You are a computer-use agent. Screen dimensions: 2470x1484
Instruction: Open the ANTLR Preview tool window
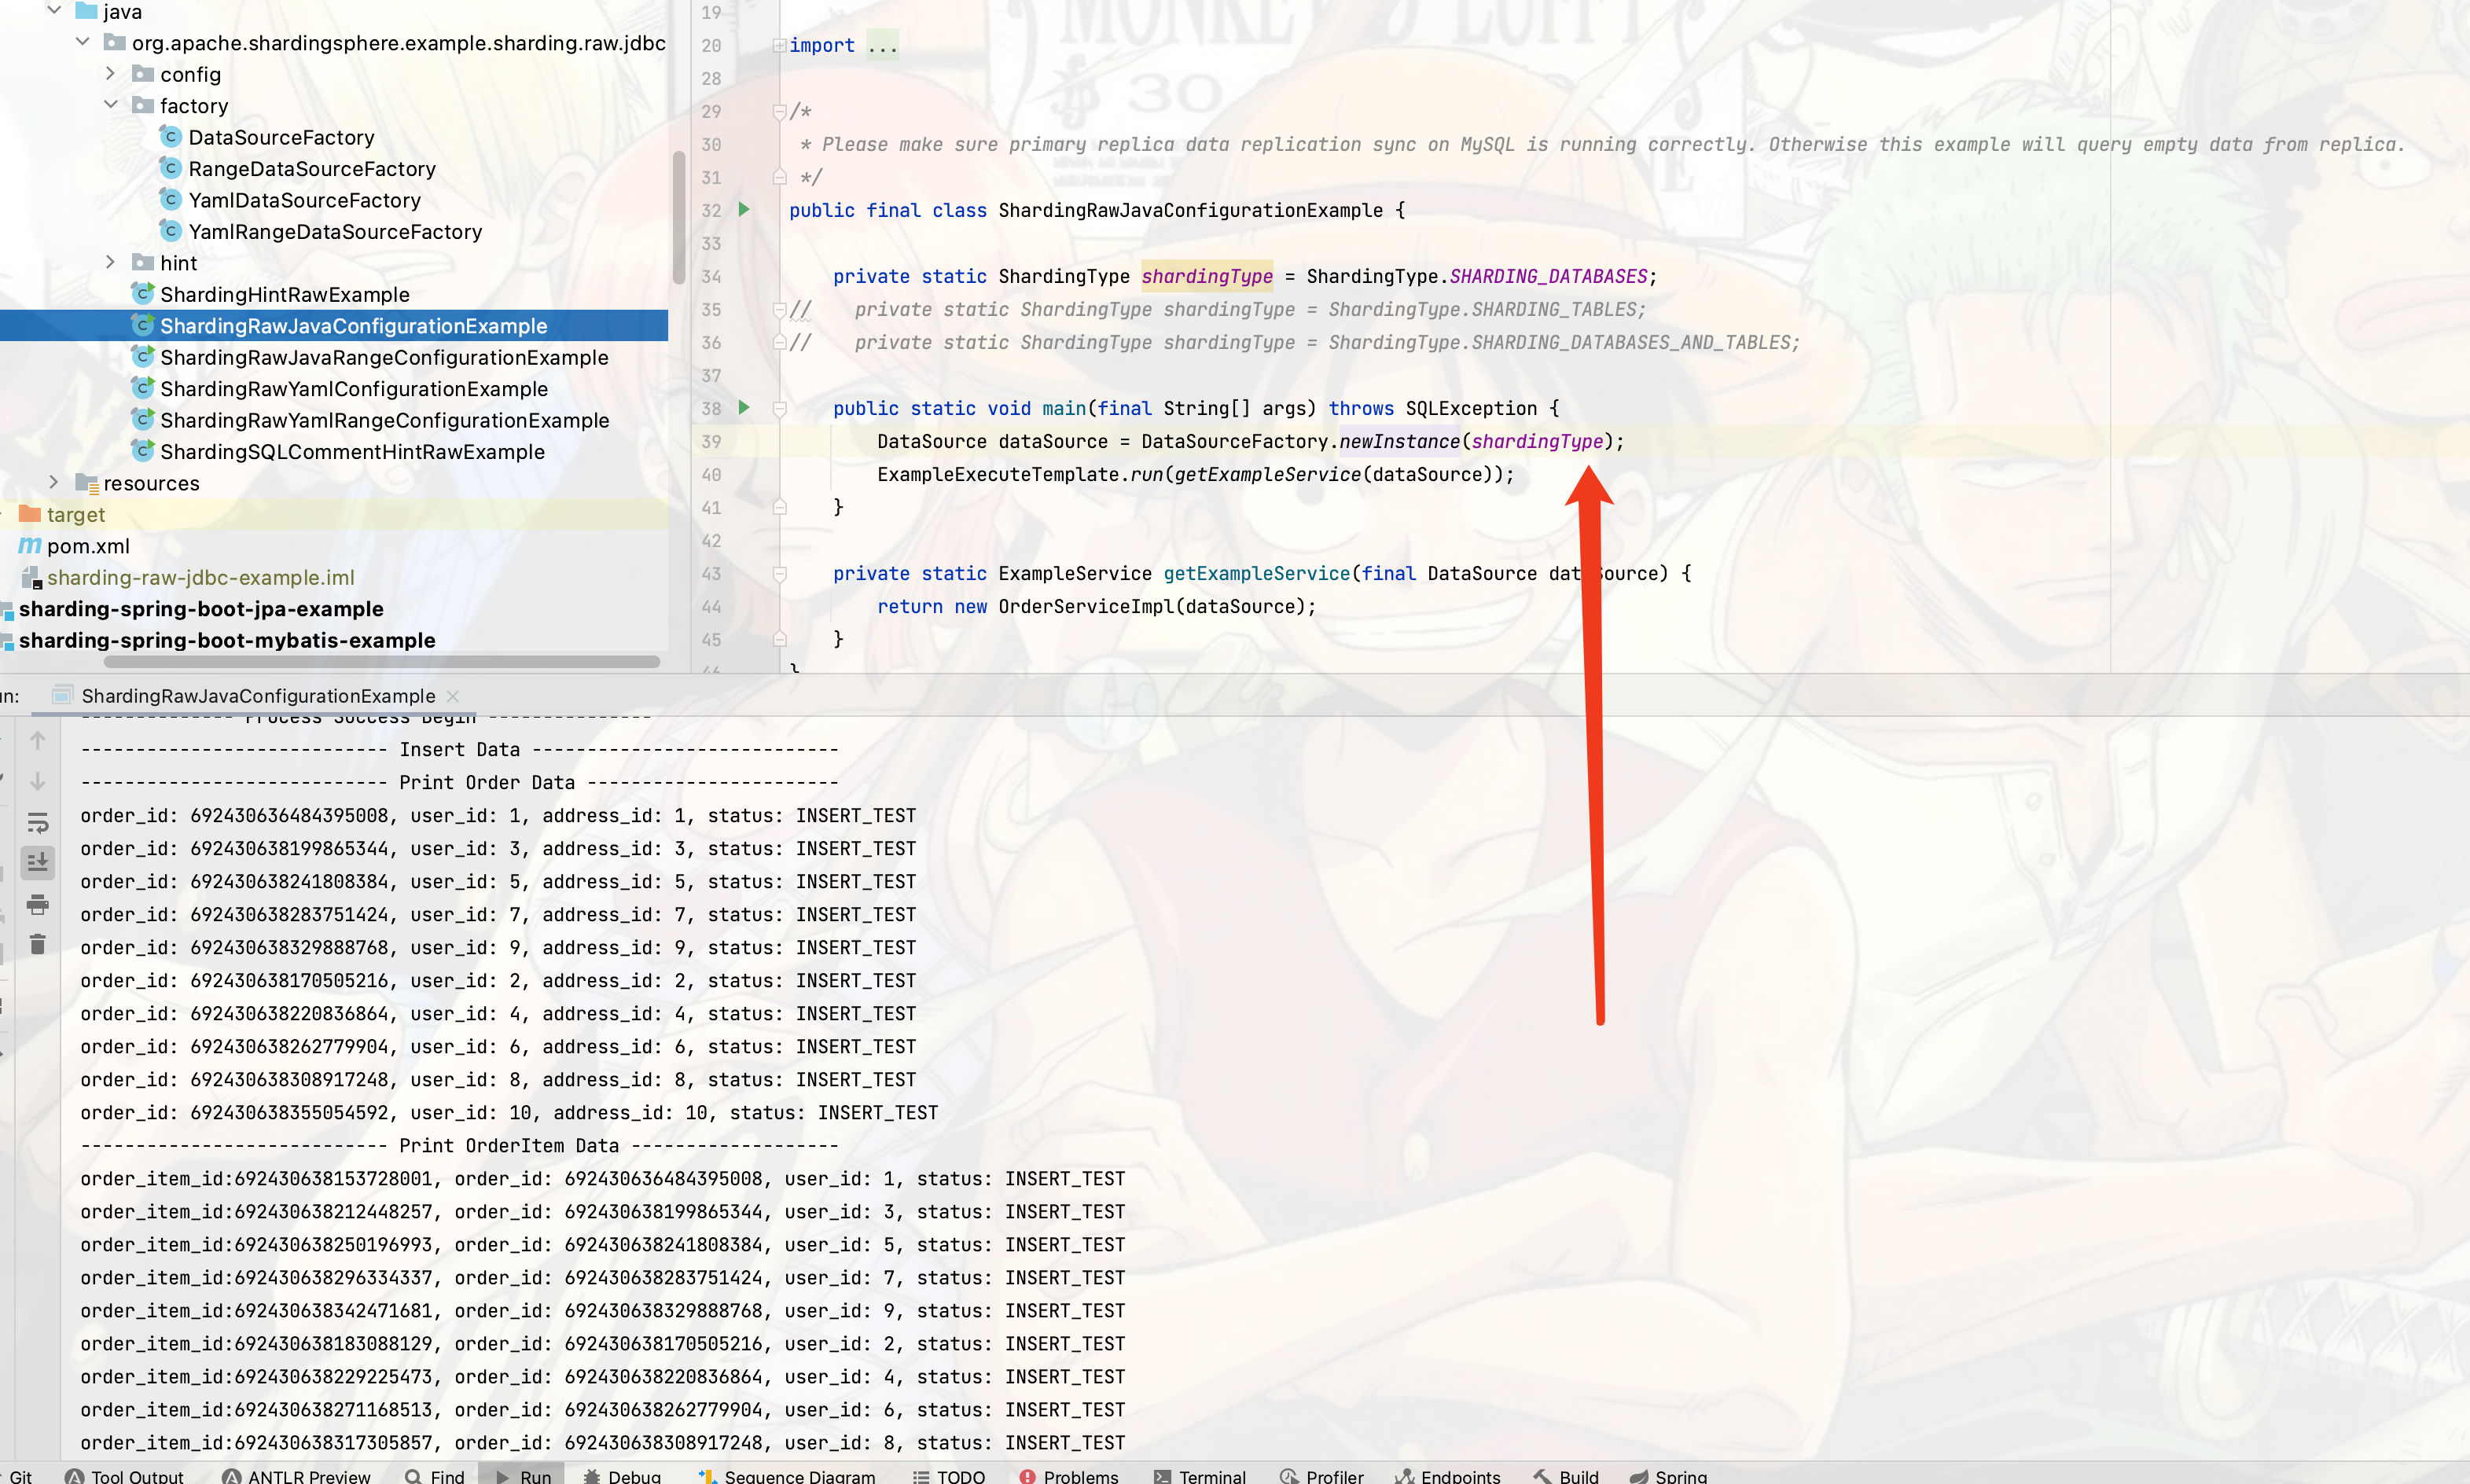(297, 1475)
